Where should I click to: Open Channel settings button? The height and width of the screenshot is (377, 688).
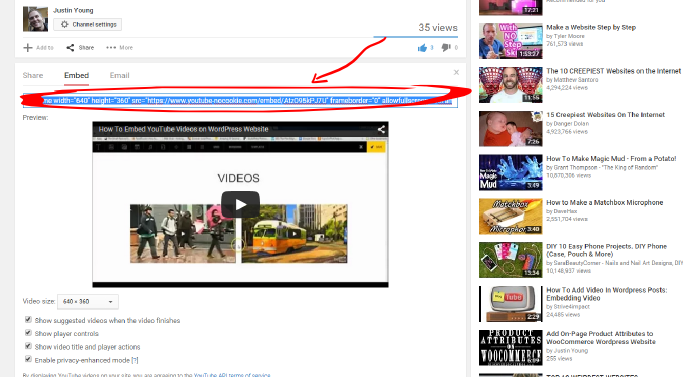[x=88, y=25]
